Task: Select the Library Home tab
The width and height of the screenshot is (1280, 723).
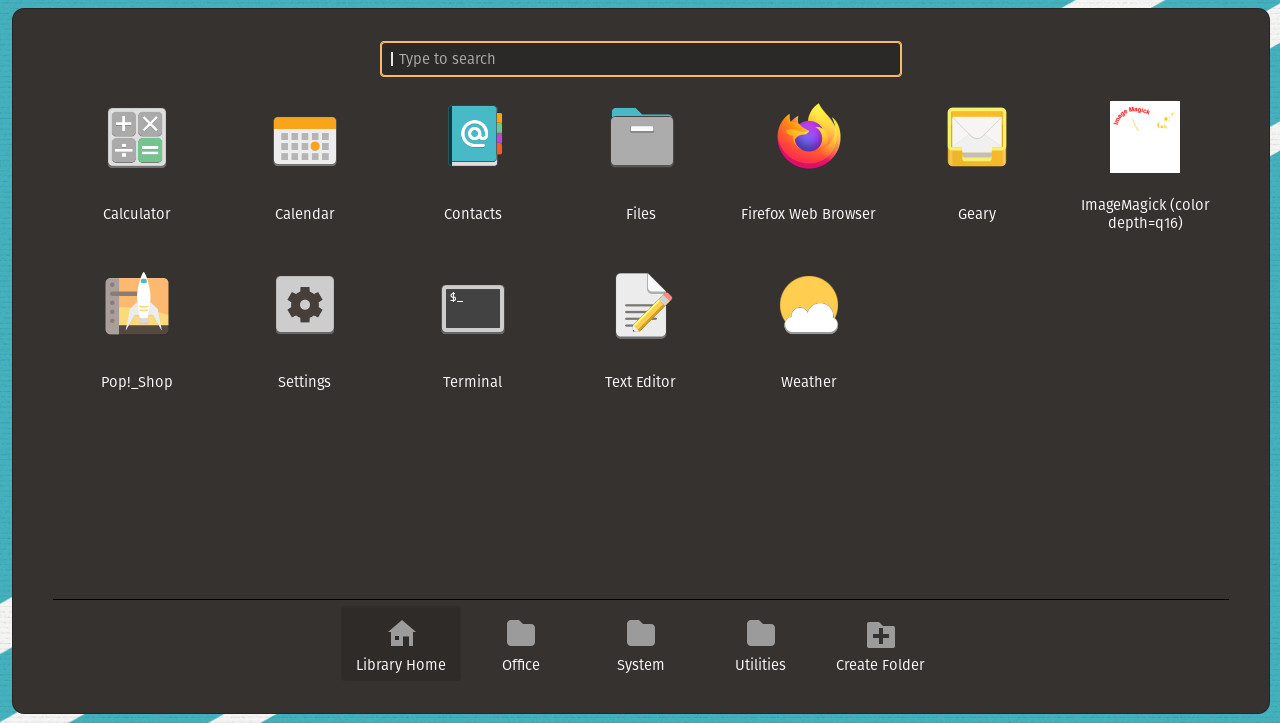Action: click(x=401, y=644)
